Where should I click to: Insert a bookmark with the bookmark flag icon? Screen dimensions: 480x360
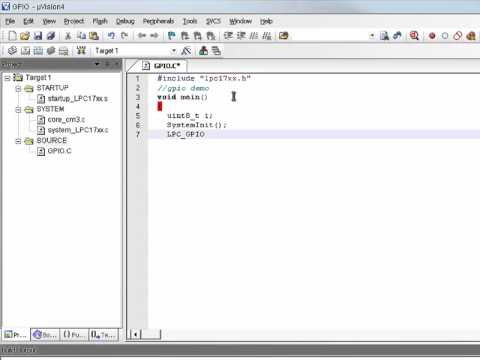172,36
